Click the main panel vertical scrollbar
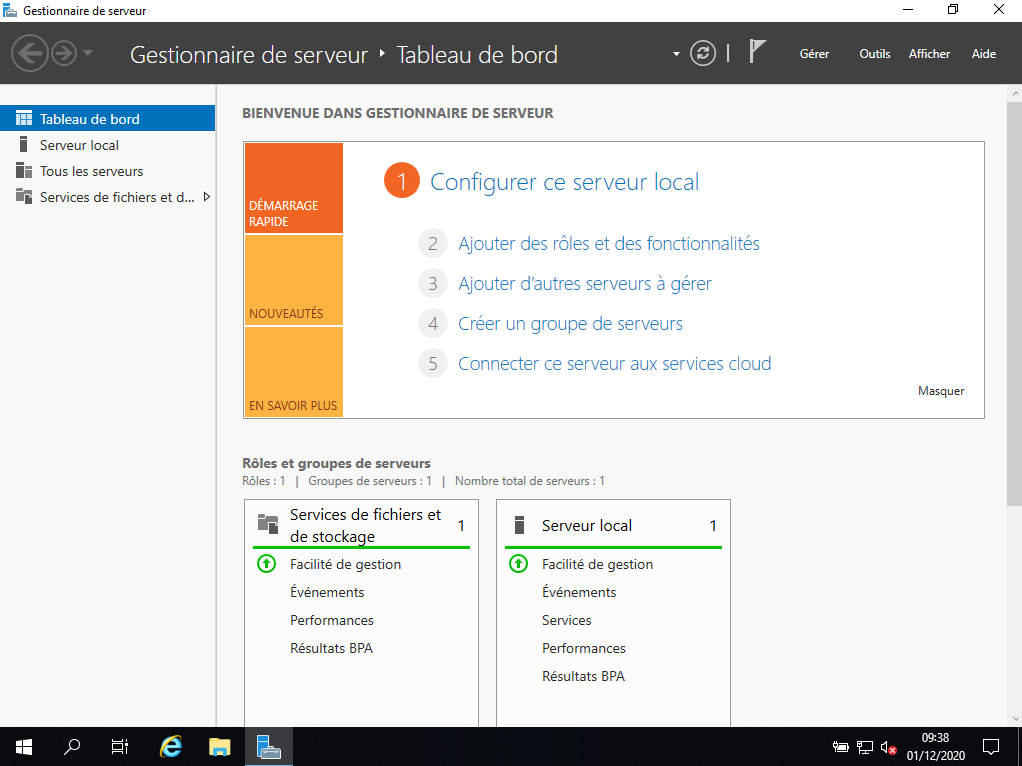This screenshot has height=766, width=1022. [x=1014, y=303]
